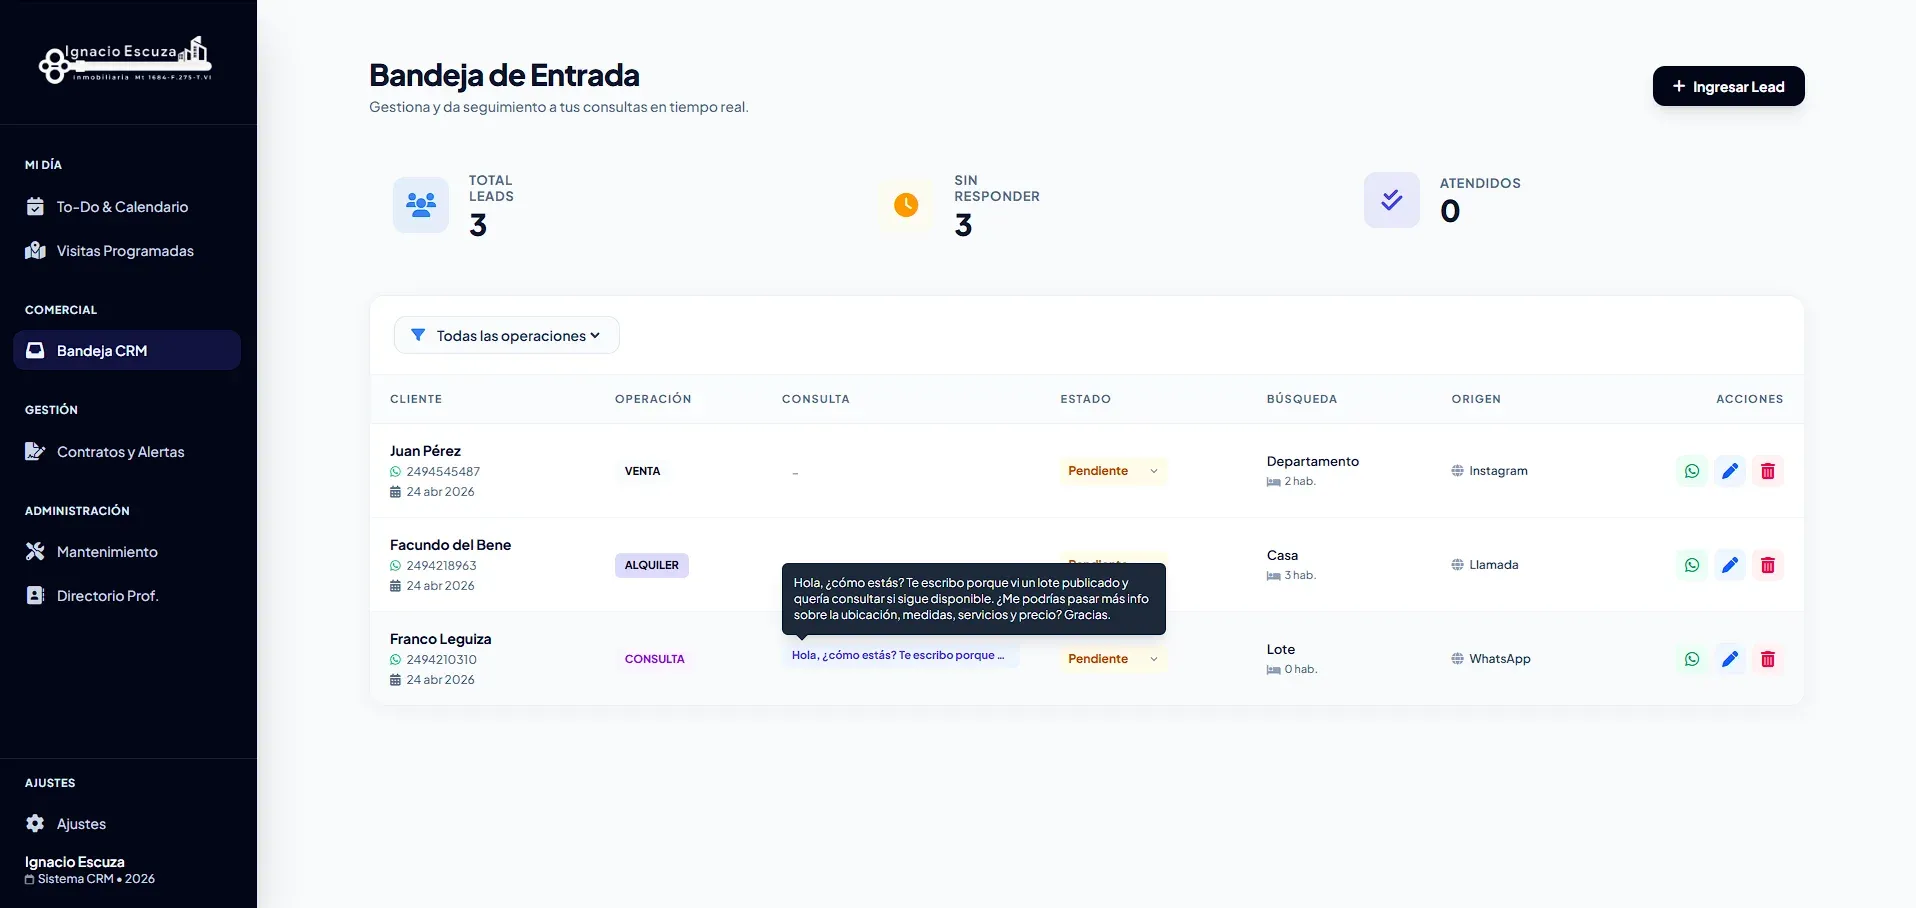Edit the Franco Leguiza lead
The height and width of the screenshot is (908, 1916).
[1730, 659]
